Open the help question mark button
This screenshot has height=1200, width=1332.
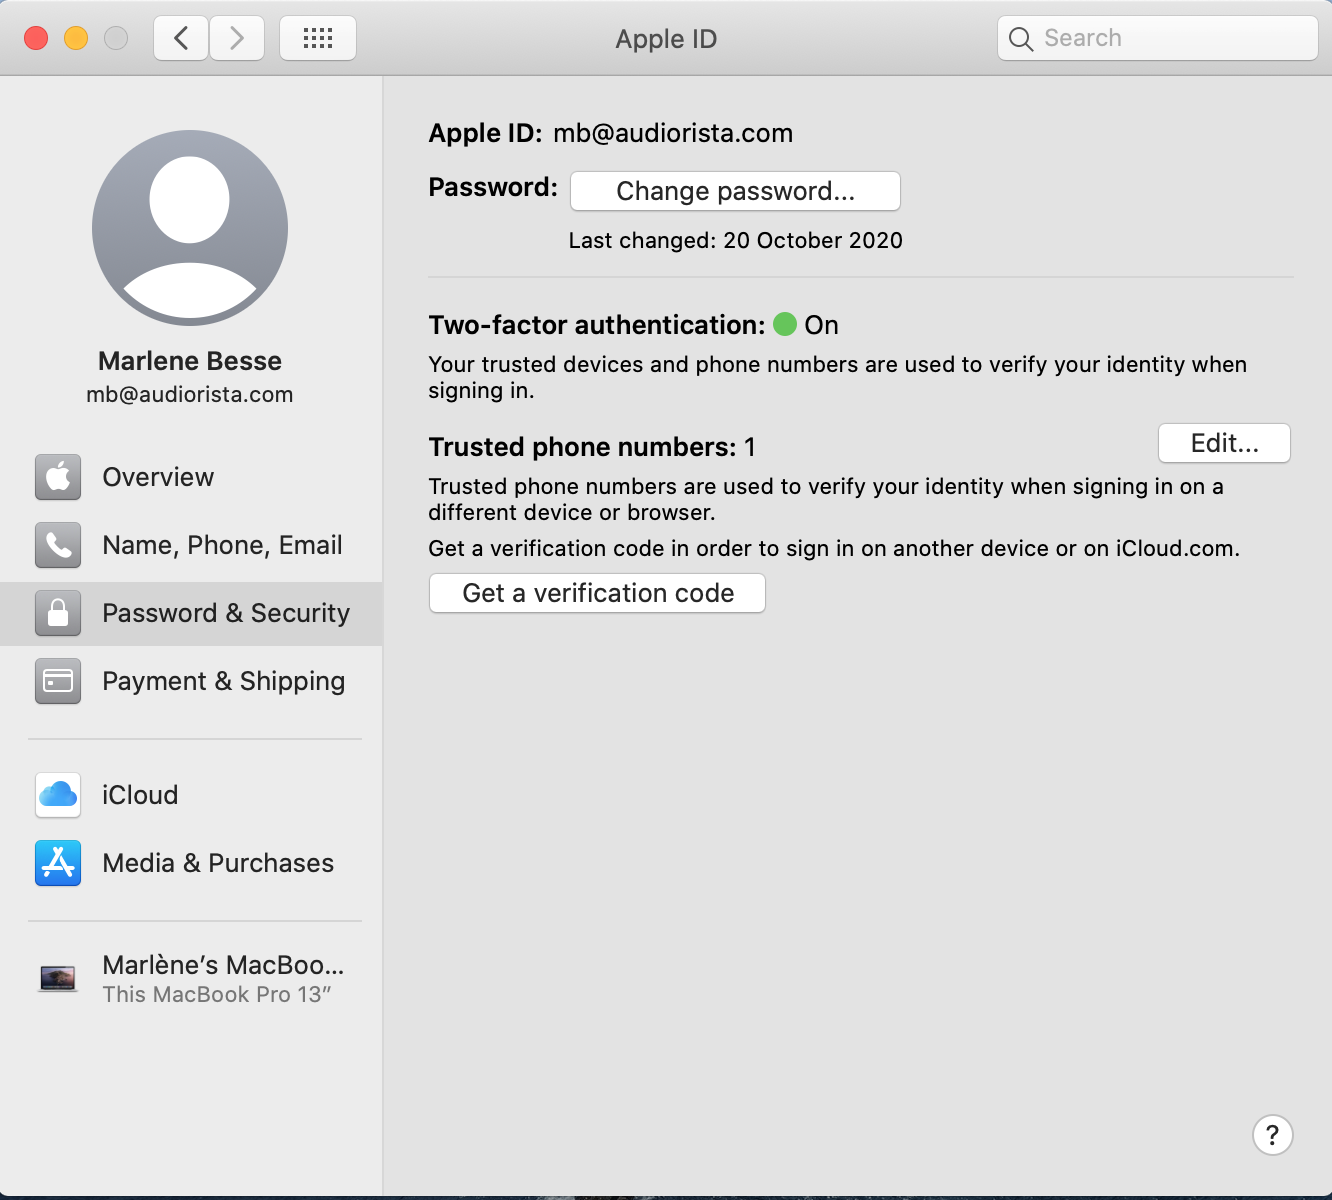1272,1135
